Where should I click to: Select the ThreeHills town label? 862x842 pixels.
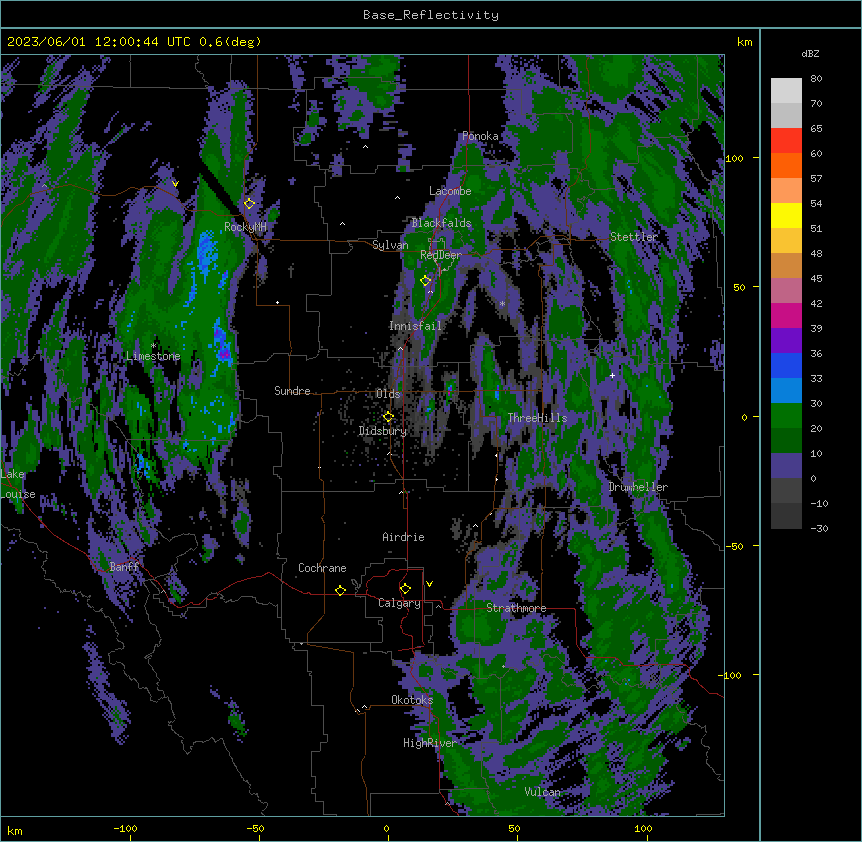pyautogui.click(x=537, y=418)
